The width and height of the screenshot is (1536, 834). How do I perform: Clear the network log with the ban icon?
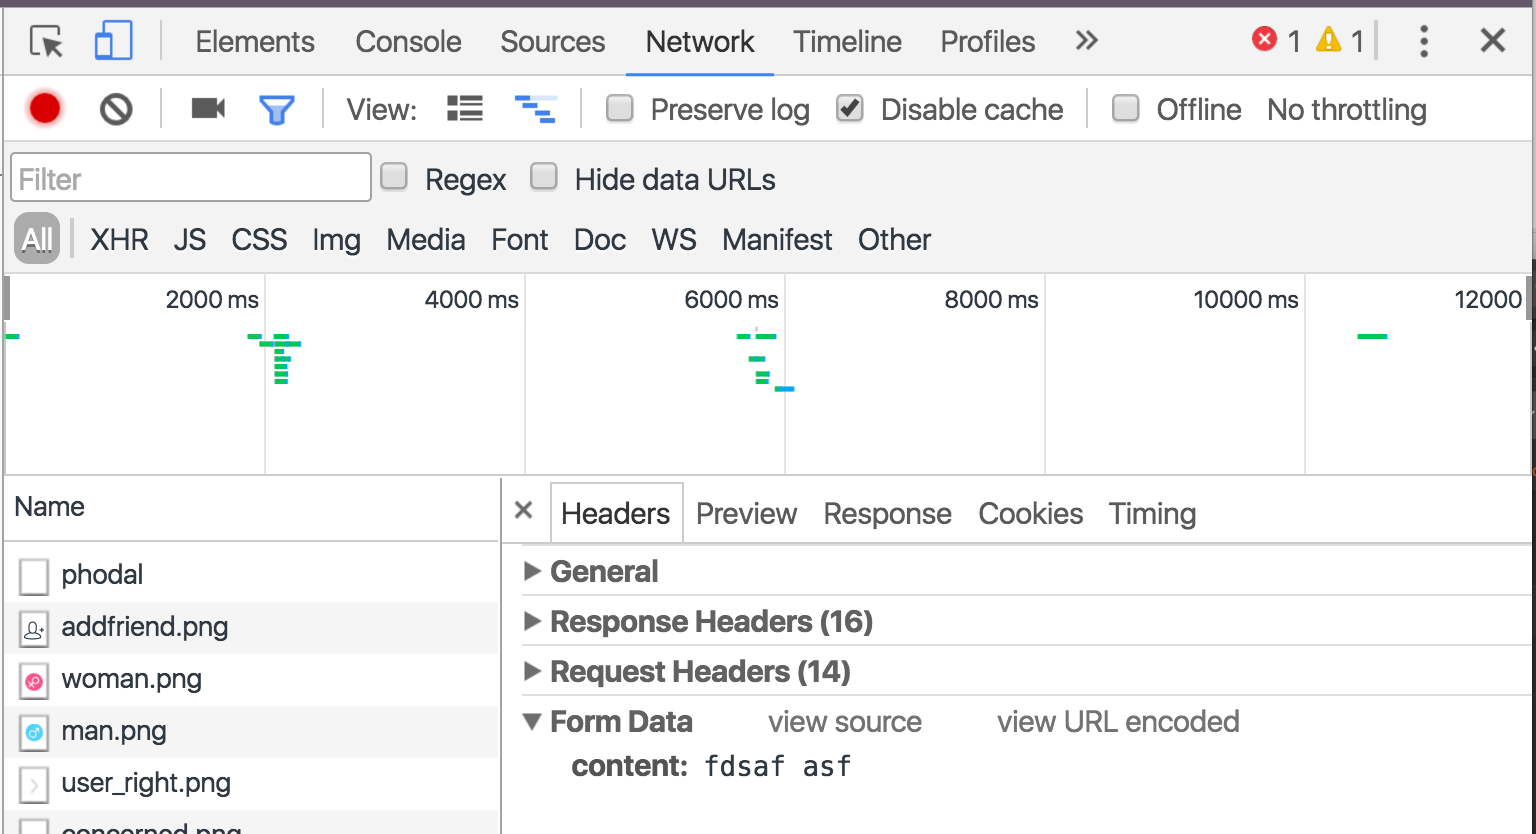coord(116,109)
